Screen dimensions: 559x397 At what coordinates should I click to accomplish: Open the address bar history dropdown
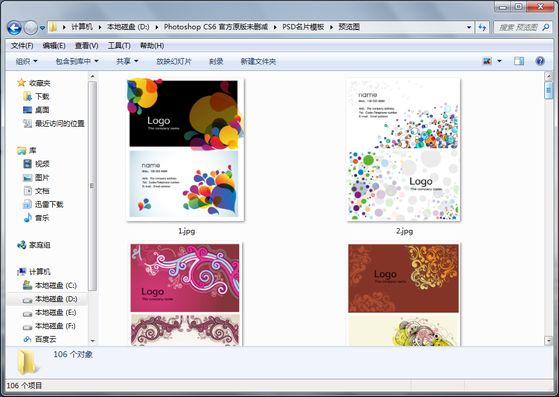pos(469,27)
